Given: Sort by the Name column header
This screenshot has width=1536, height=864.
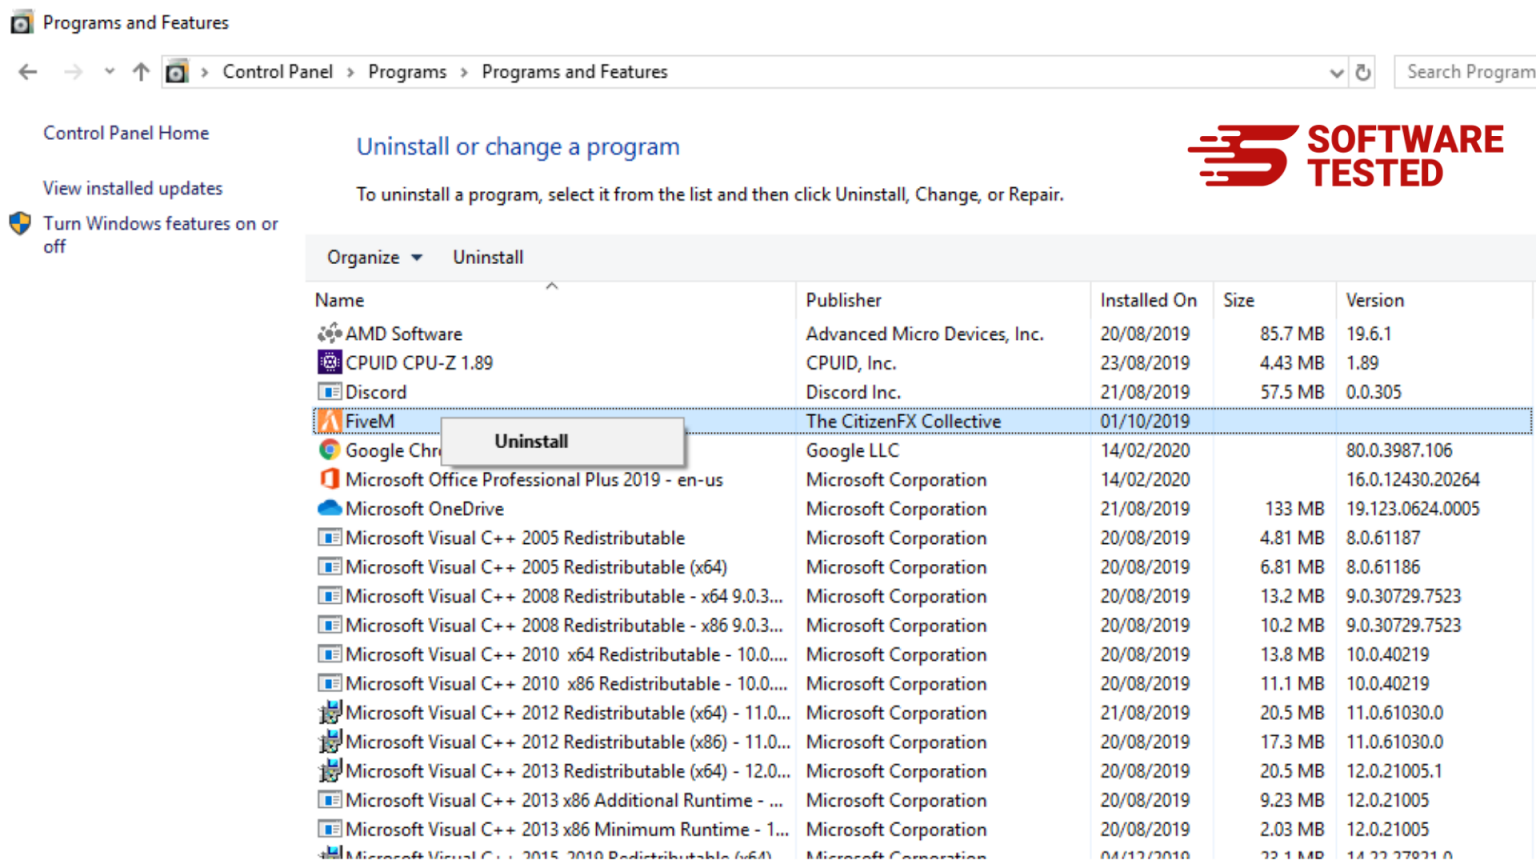Looking at the screenshot, I should (x=552, y=300).
